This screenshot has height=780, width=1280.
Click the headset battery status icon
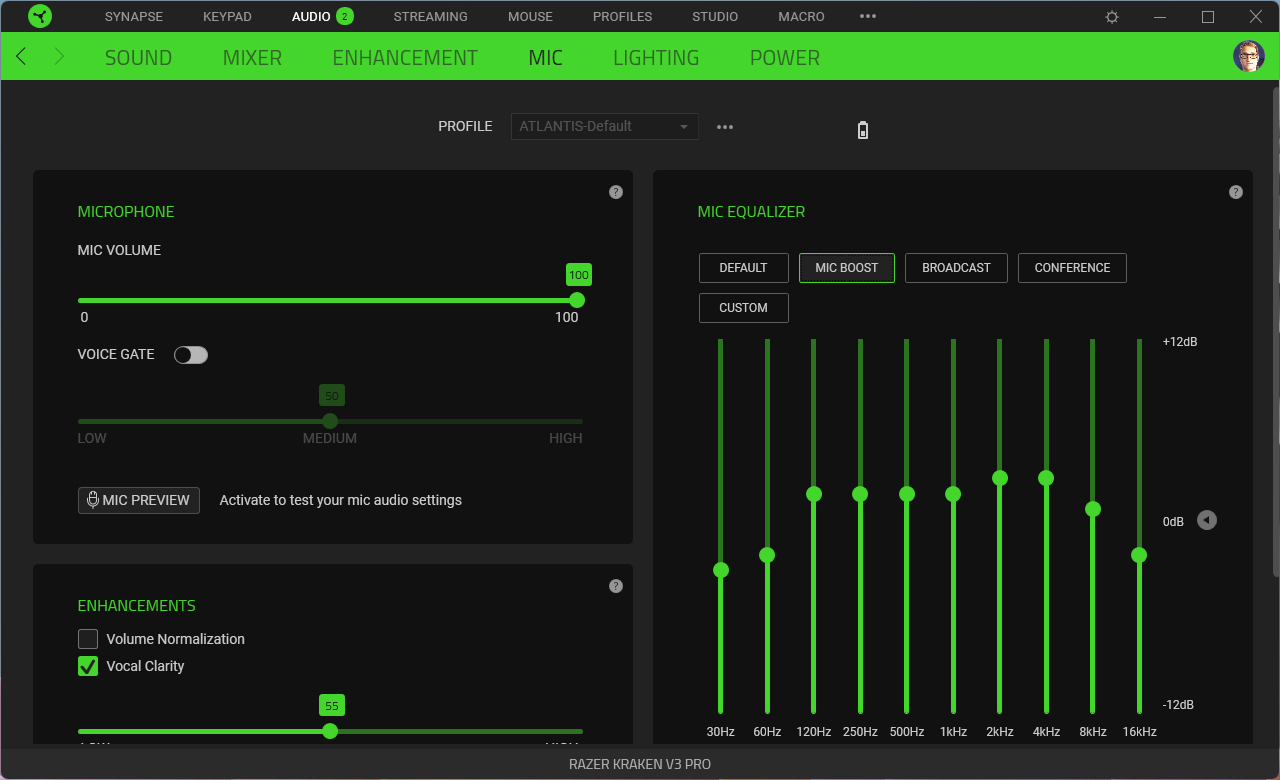863,130
